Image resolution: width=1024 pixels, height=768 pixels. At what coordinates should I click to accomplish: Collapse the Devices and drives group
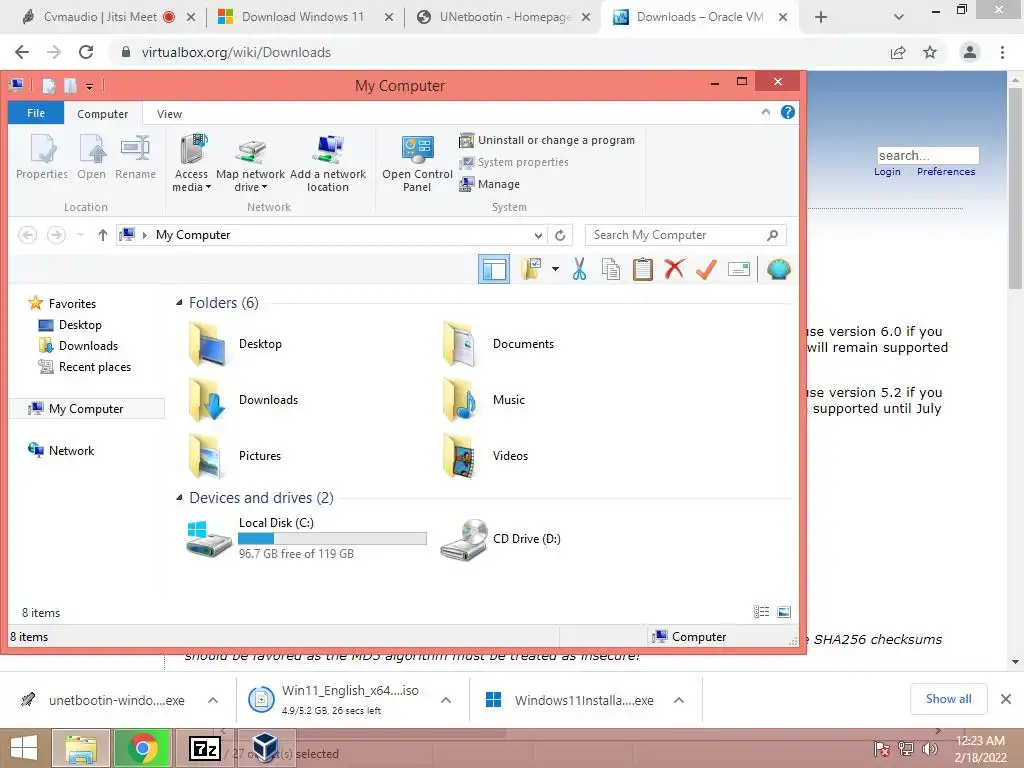point(179,498)
